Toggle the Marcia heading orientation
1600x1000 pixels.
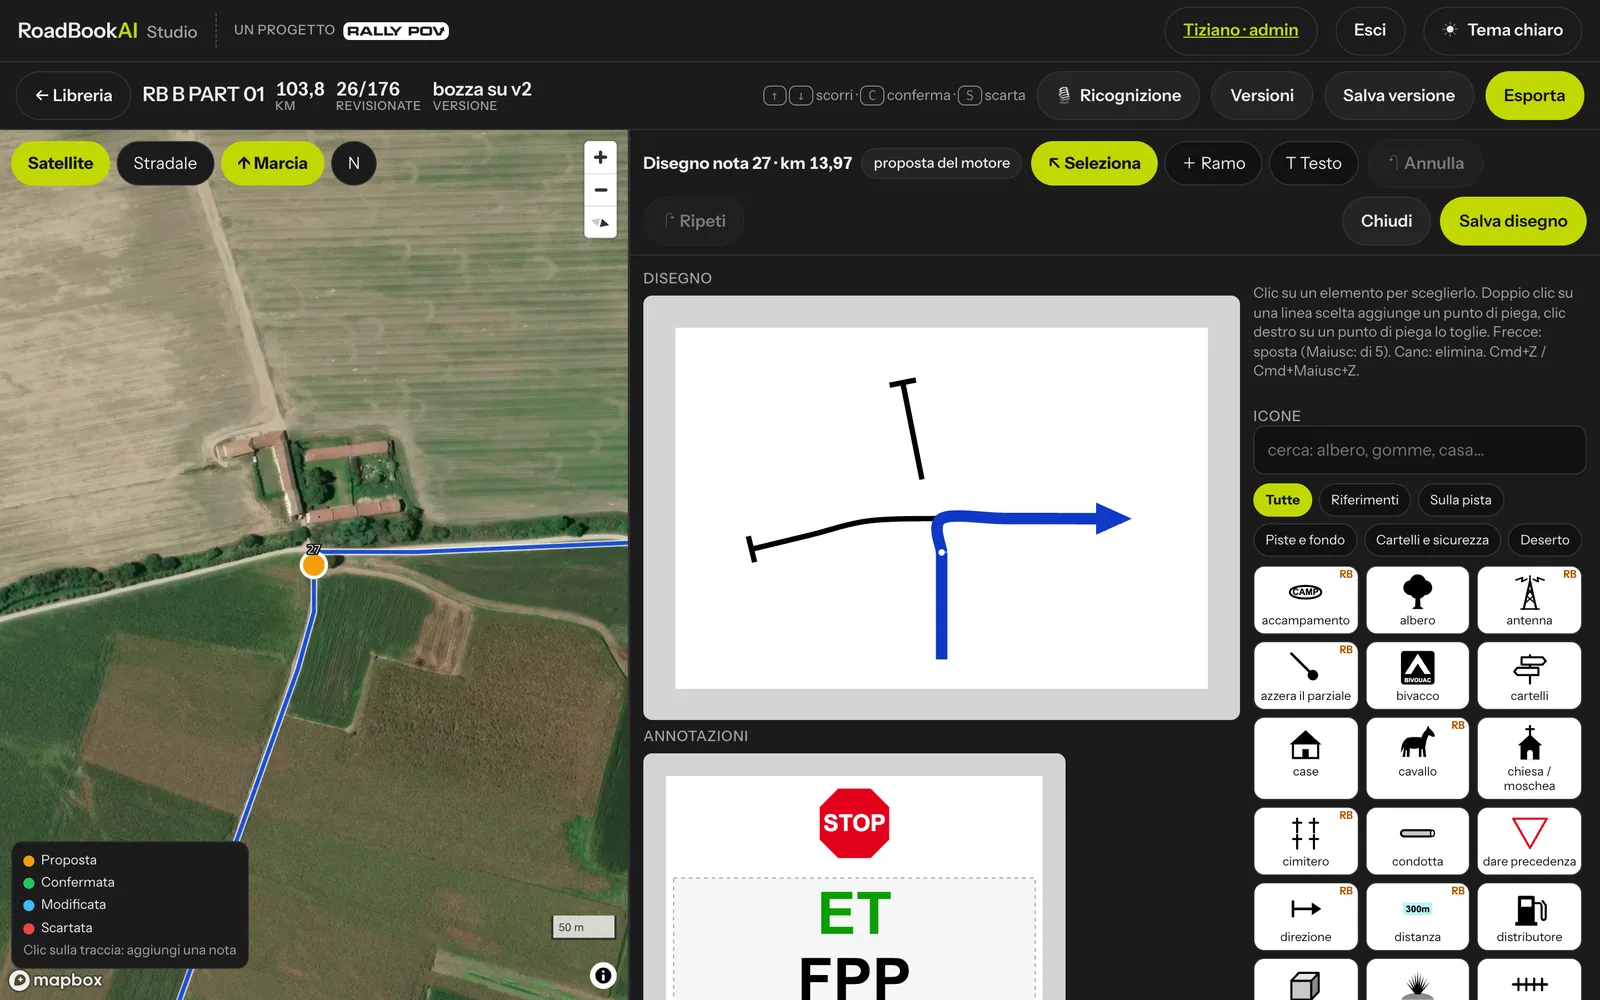[272, 163]
